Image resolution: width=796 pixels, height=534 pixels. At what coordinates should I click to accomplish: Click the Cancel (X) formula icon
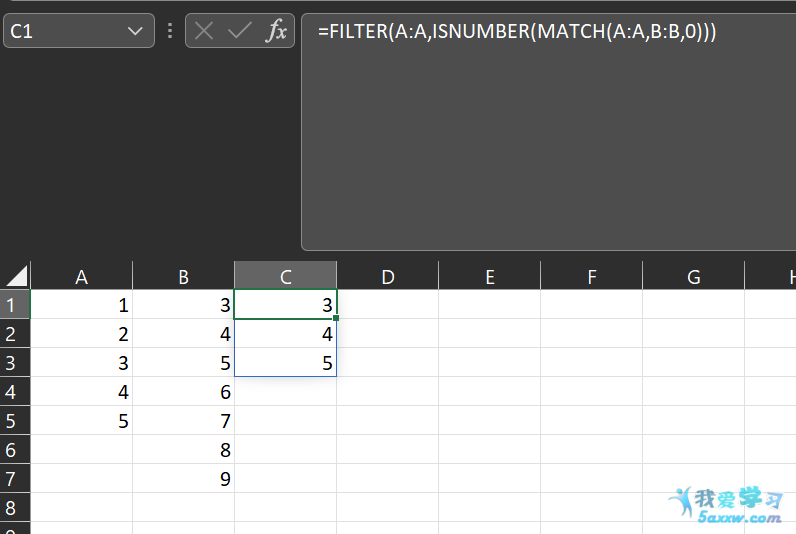(204, 31)
